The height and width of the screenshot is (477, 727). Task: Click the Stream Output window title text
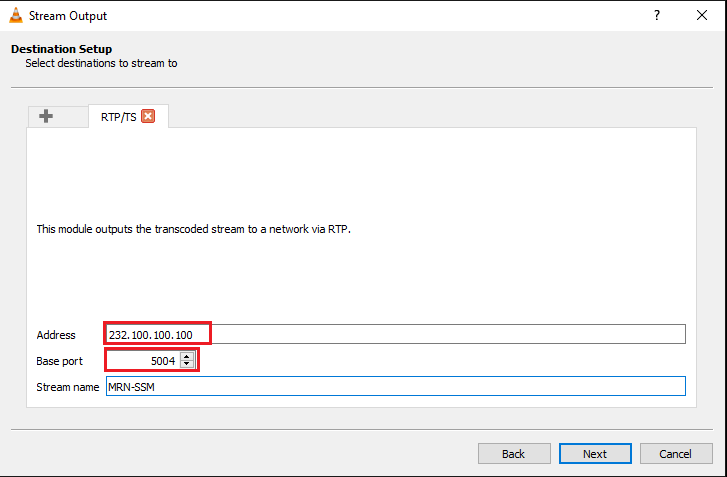(x=68, y=16)
